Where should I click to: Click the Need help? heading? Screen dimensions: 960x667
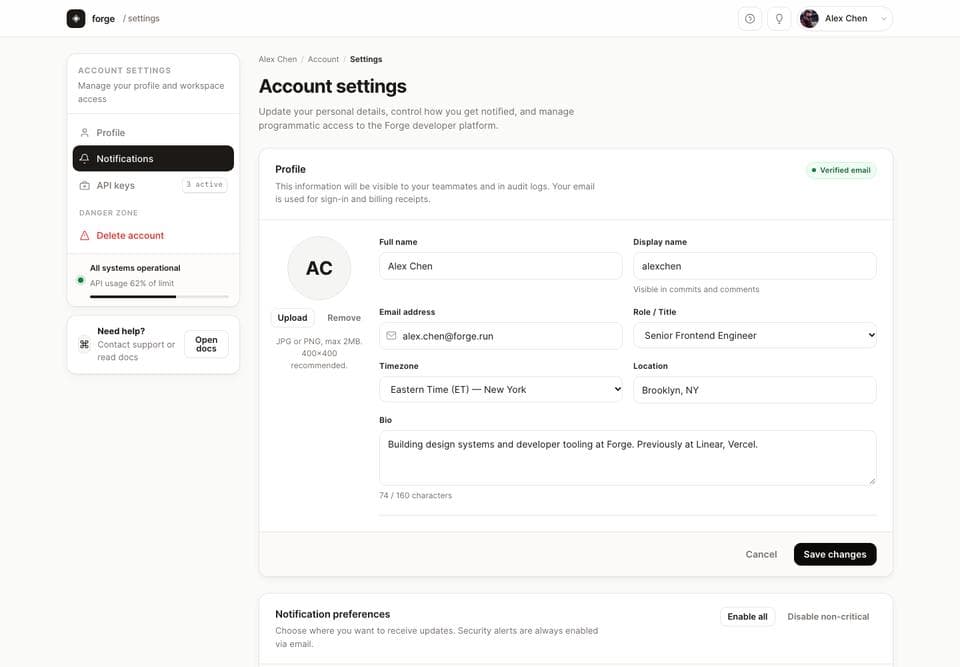121,331
